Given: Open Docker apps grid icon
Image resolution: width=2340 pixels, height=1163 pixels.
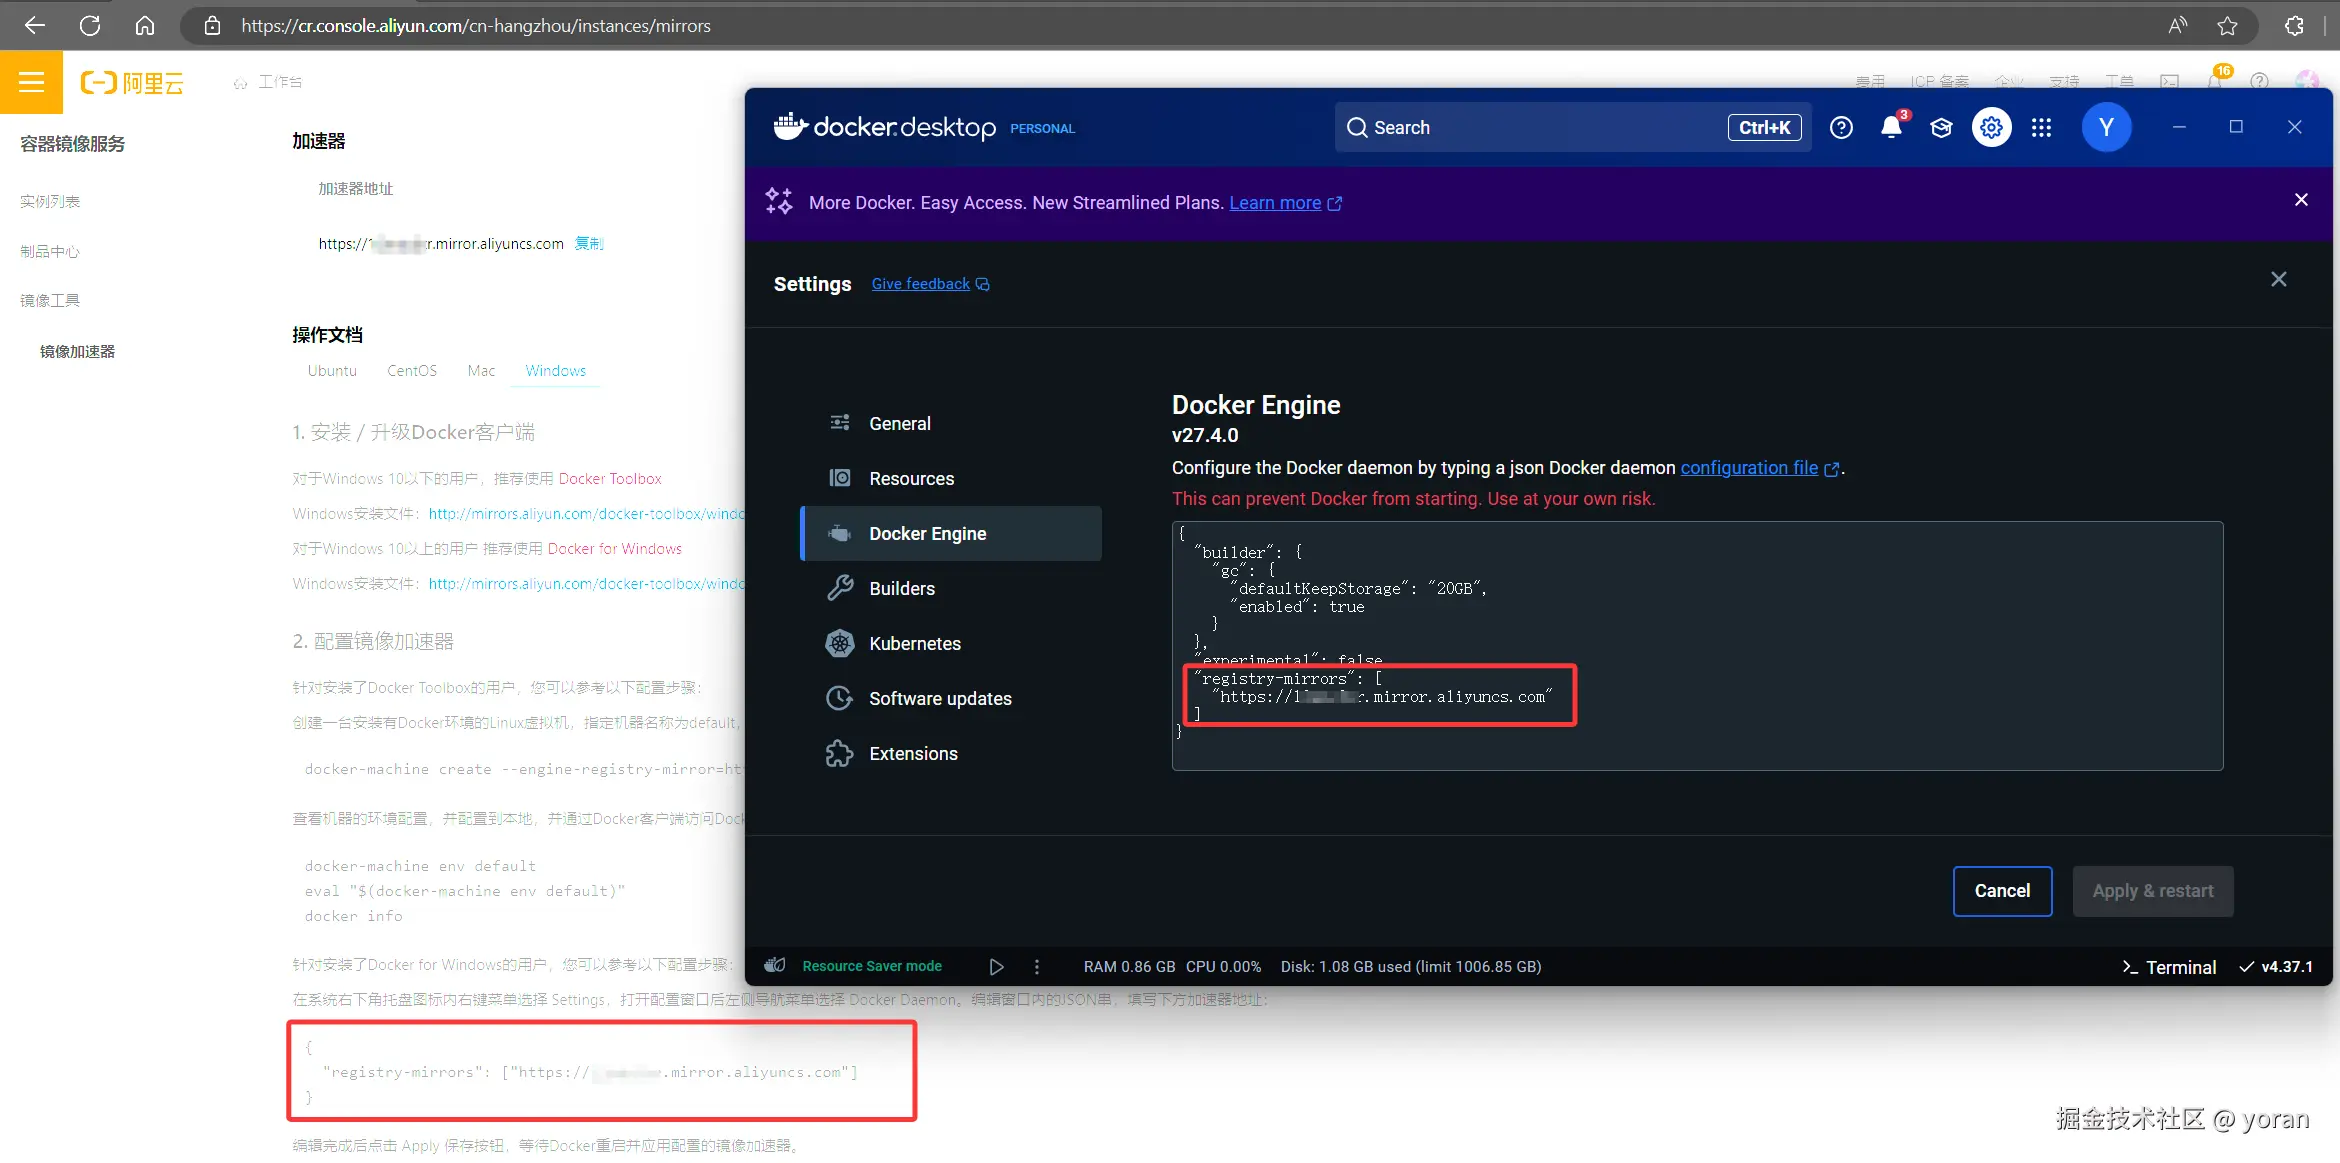Looking at the screenshot, I should coord(2042,128).
